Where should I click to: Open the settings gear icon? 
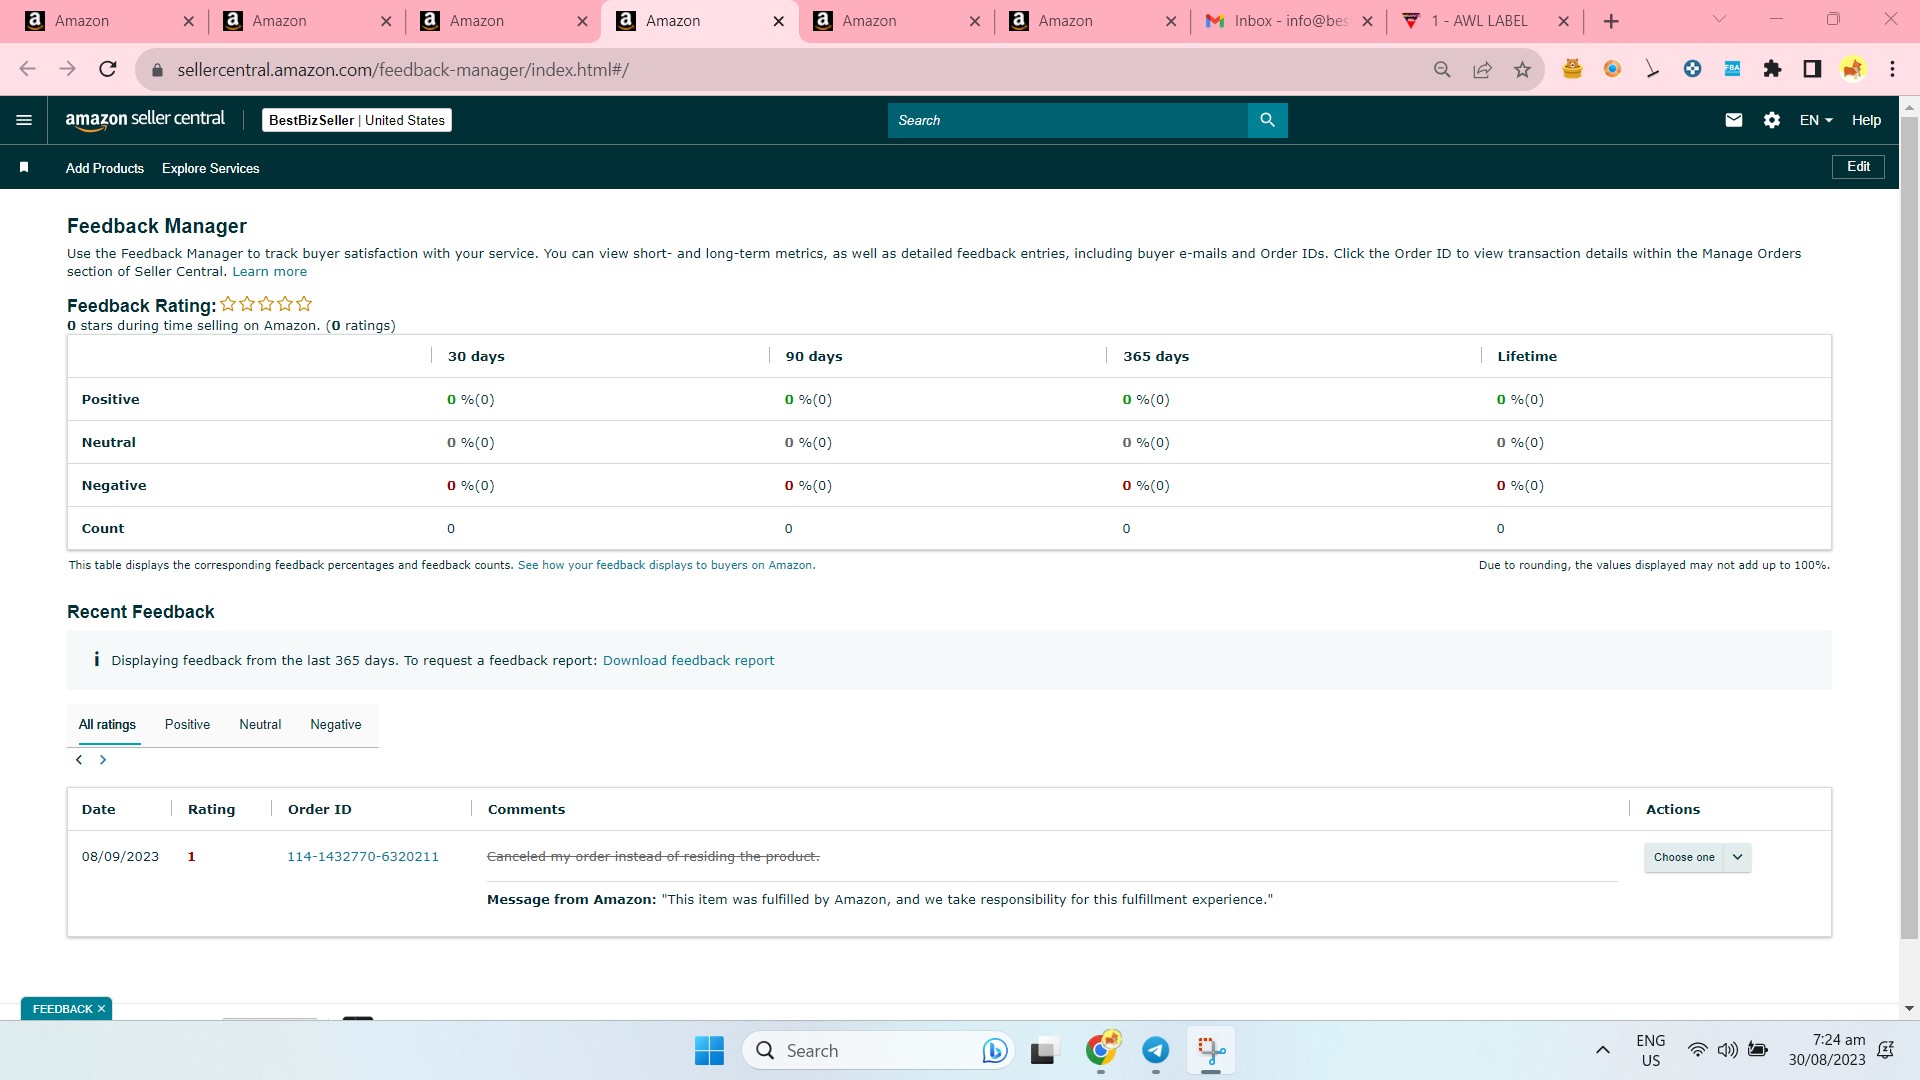[1772, 120]
